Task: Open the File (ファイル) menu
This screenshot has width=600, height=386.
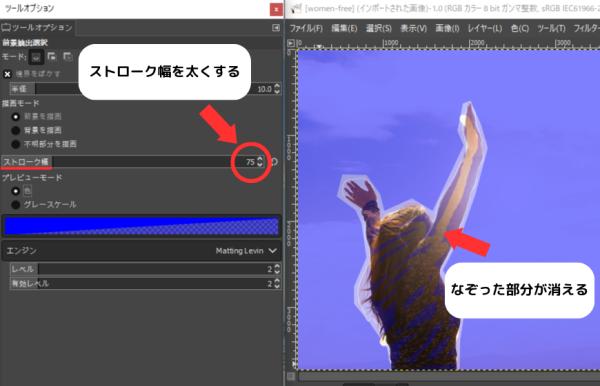Action: (306, 28)
